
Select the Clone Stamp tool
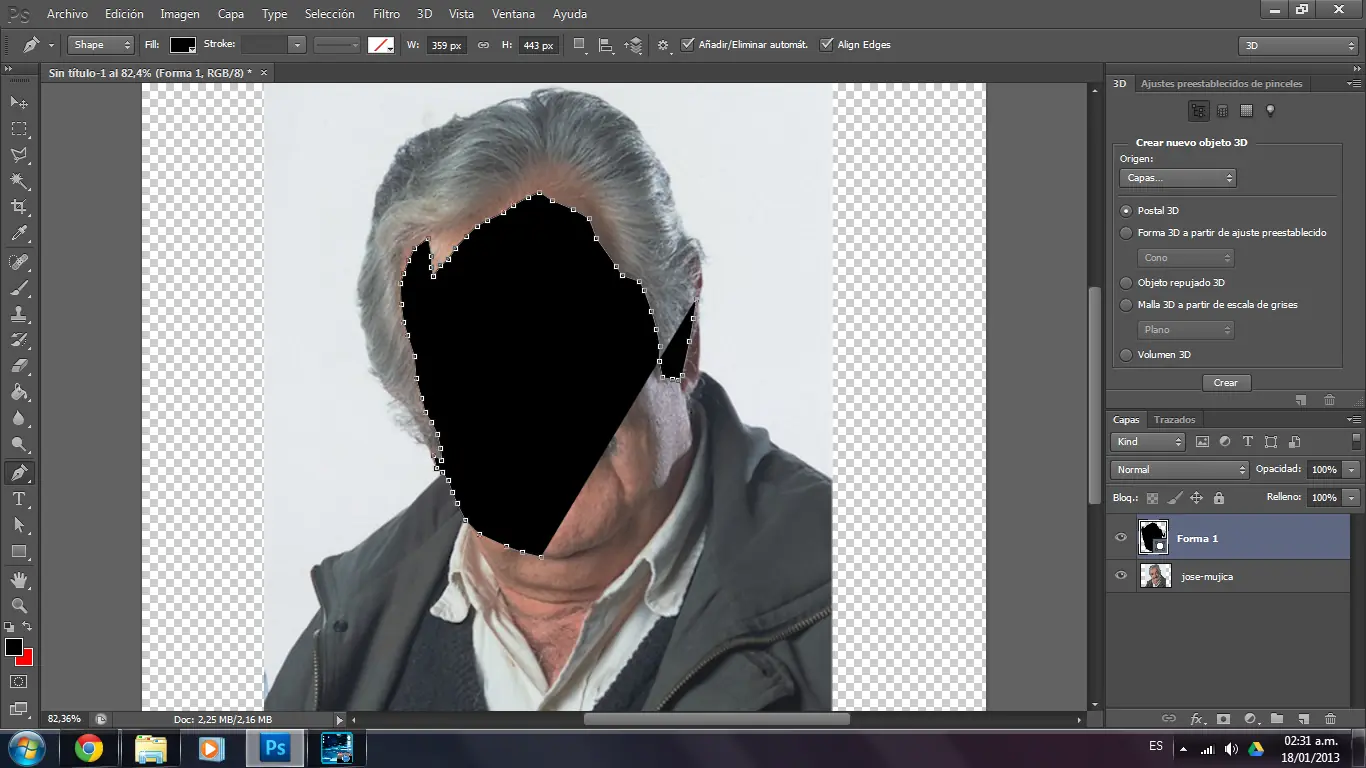[19, 314]
